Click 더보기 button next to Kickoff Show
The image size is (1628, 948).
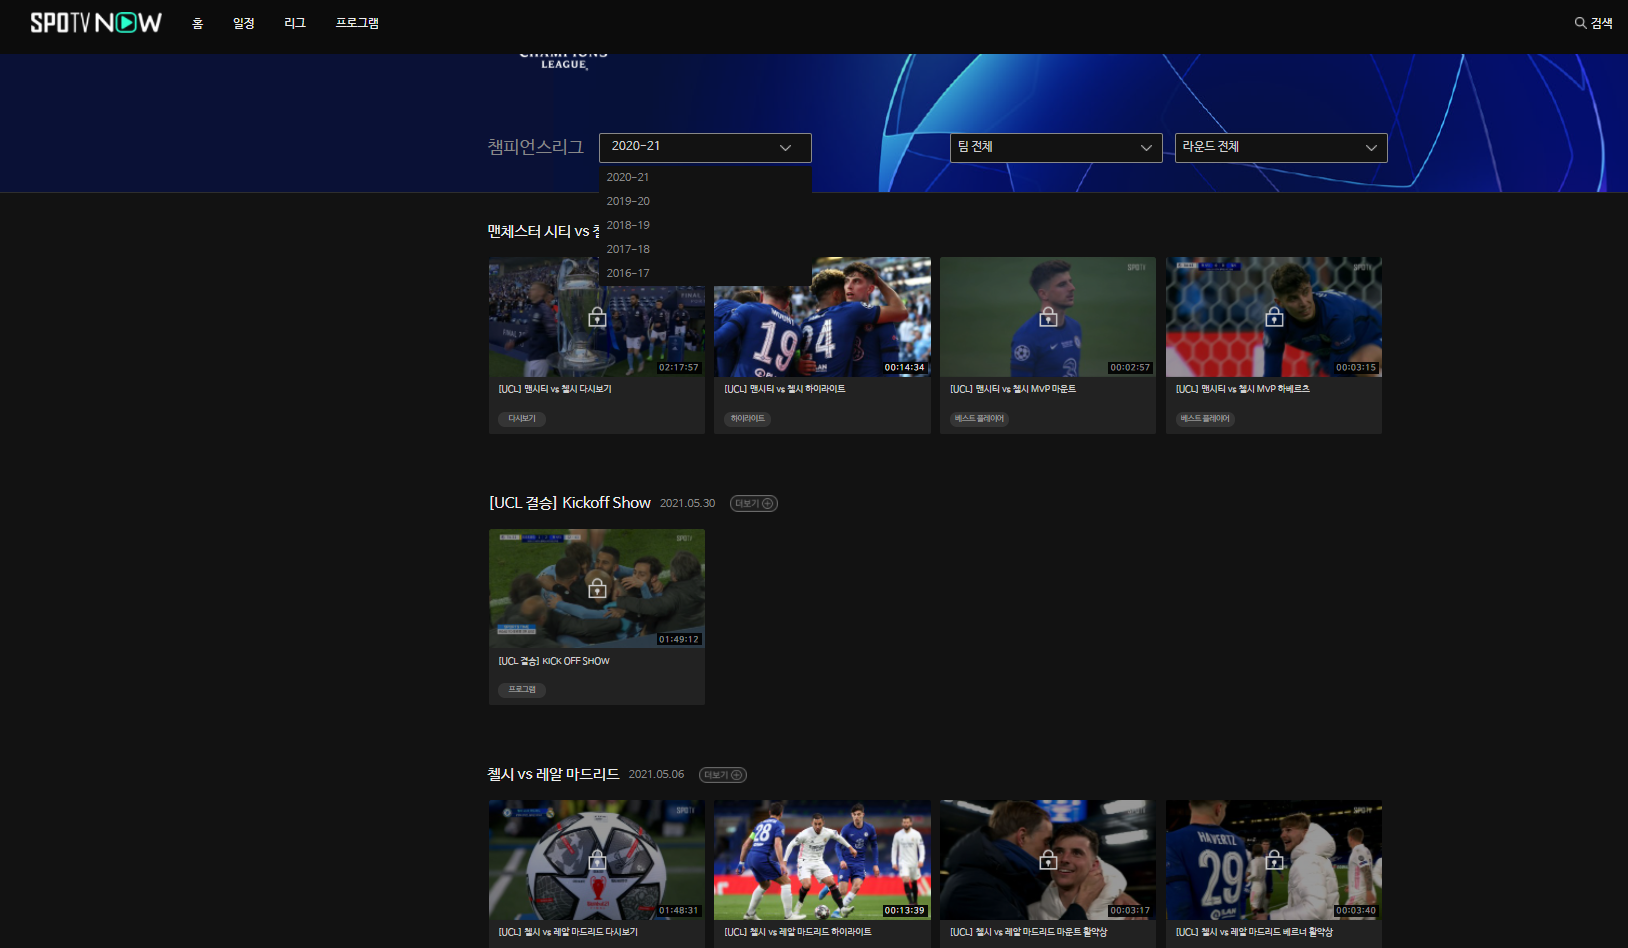pos(754,503)
